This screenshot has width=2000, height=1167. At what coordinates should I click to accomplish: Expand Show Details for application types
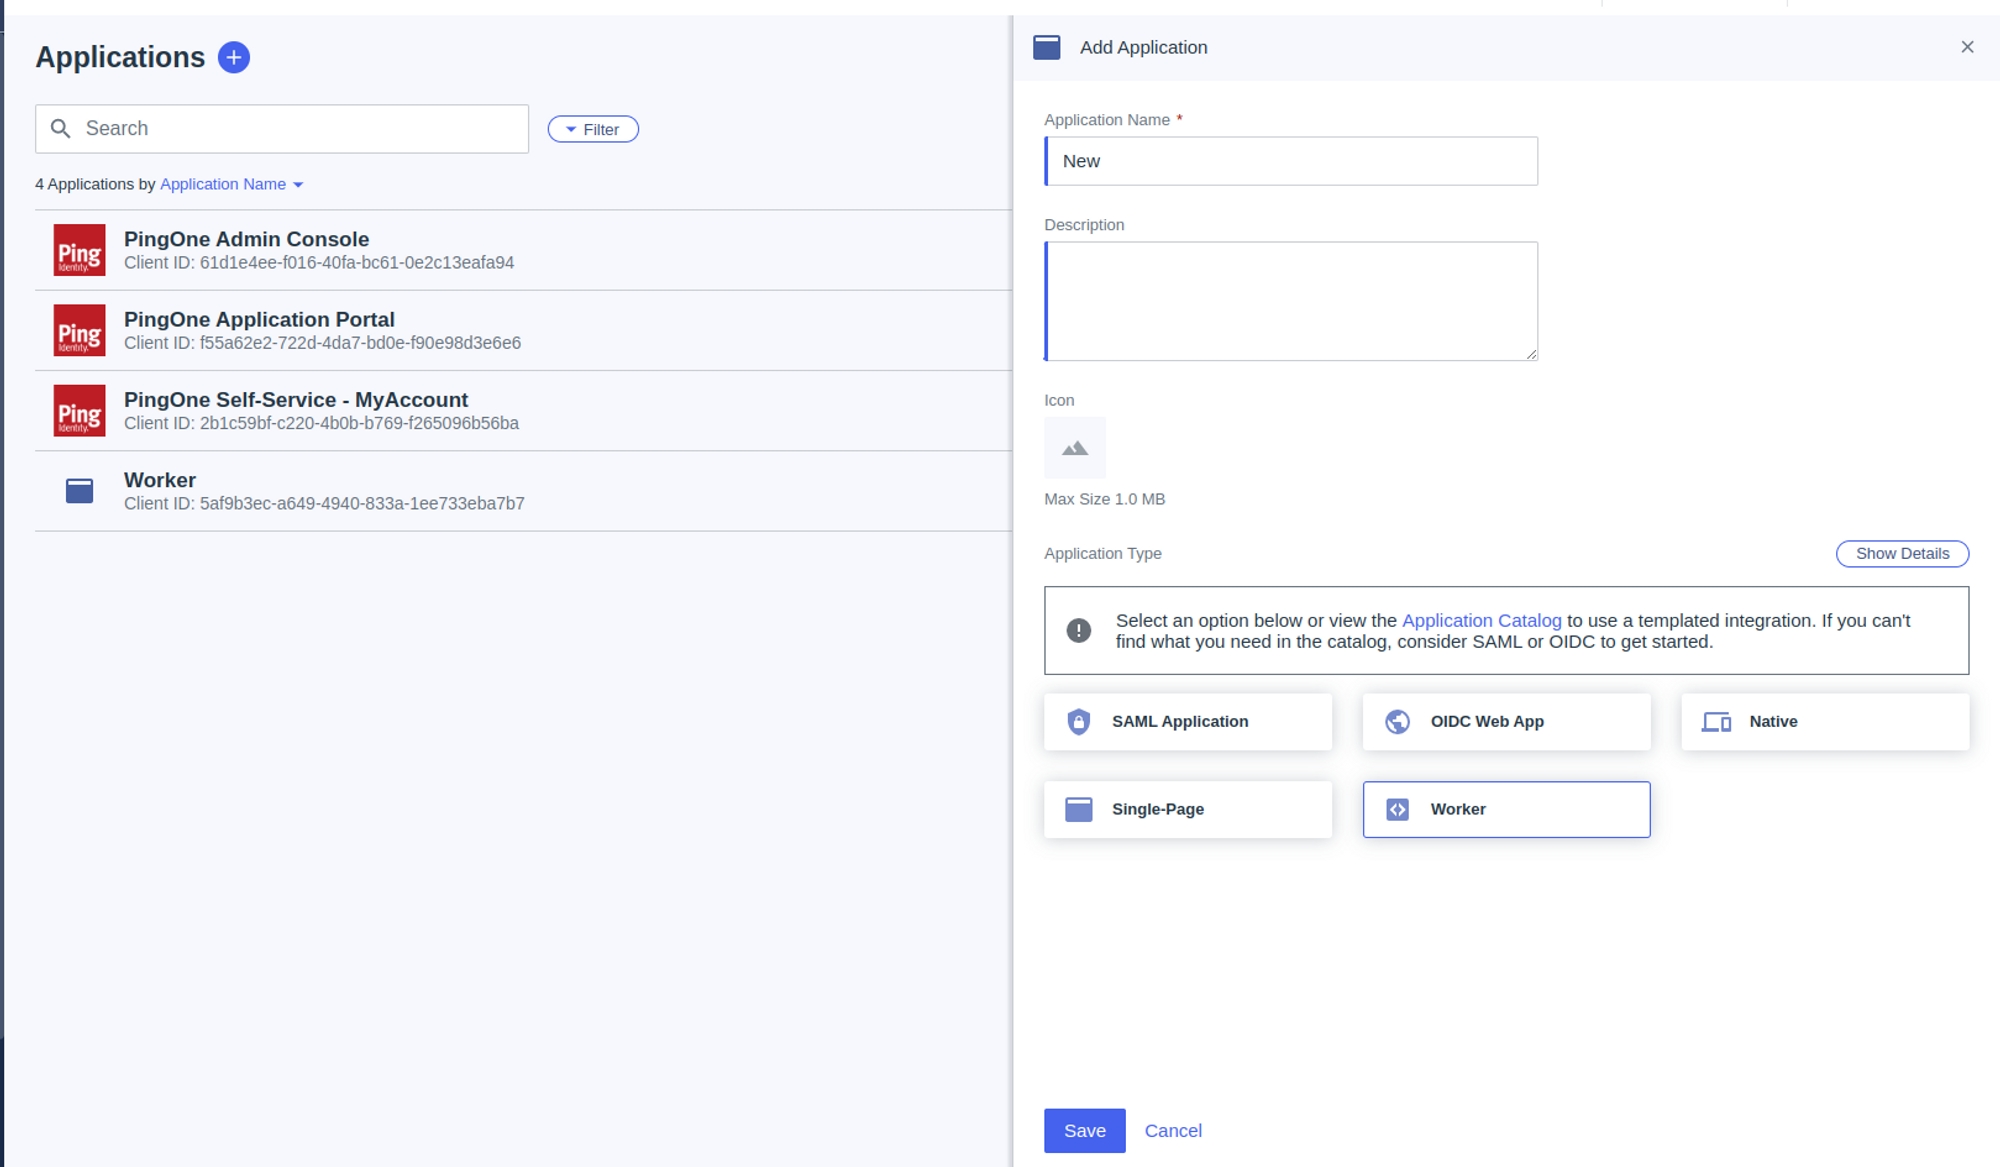pyautogui.click(x=1901, y=554)
